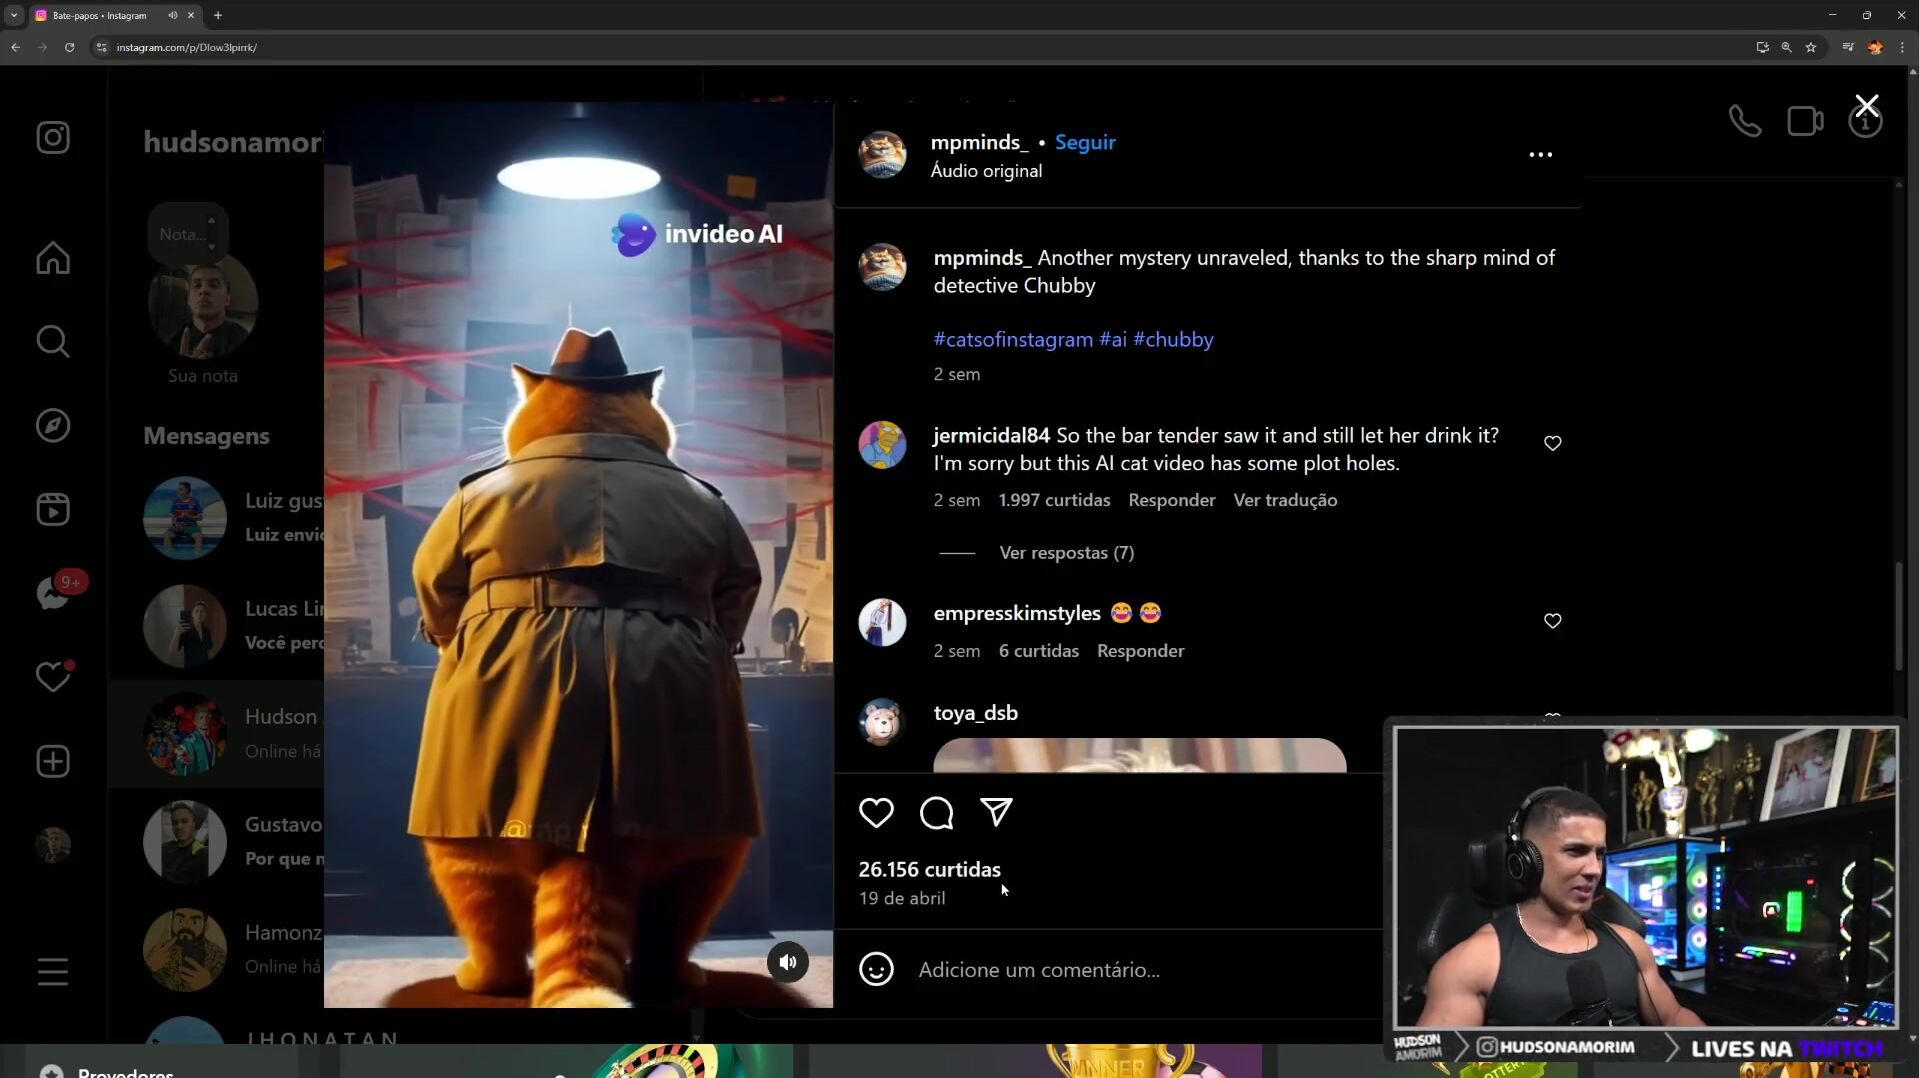Click the Nota bubble above your avatar
1919x1078 pixels.
(x=187, y=233)
